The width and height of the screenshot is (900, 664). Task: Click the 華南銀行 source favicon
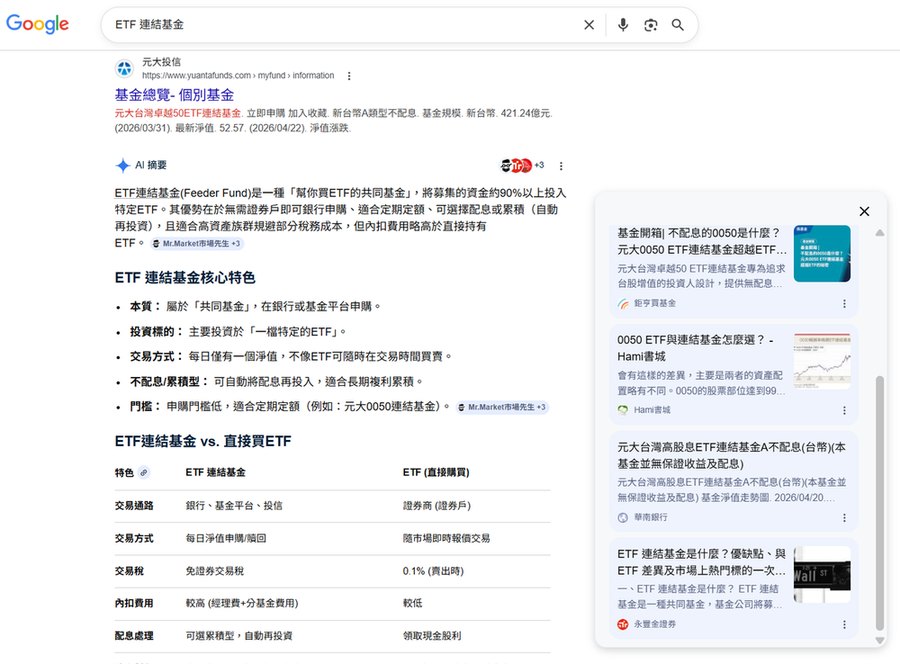[x=623, y=517]
